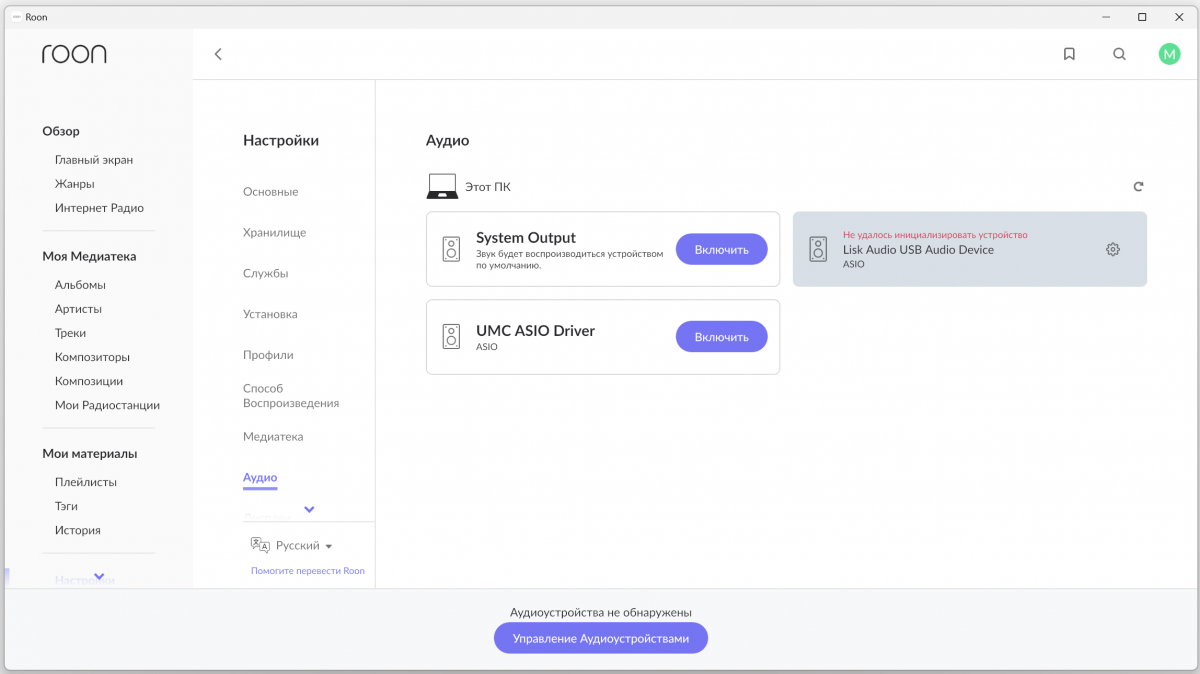
Task: Enable the UMC ASIO Driver device
Action: point(722,337)
